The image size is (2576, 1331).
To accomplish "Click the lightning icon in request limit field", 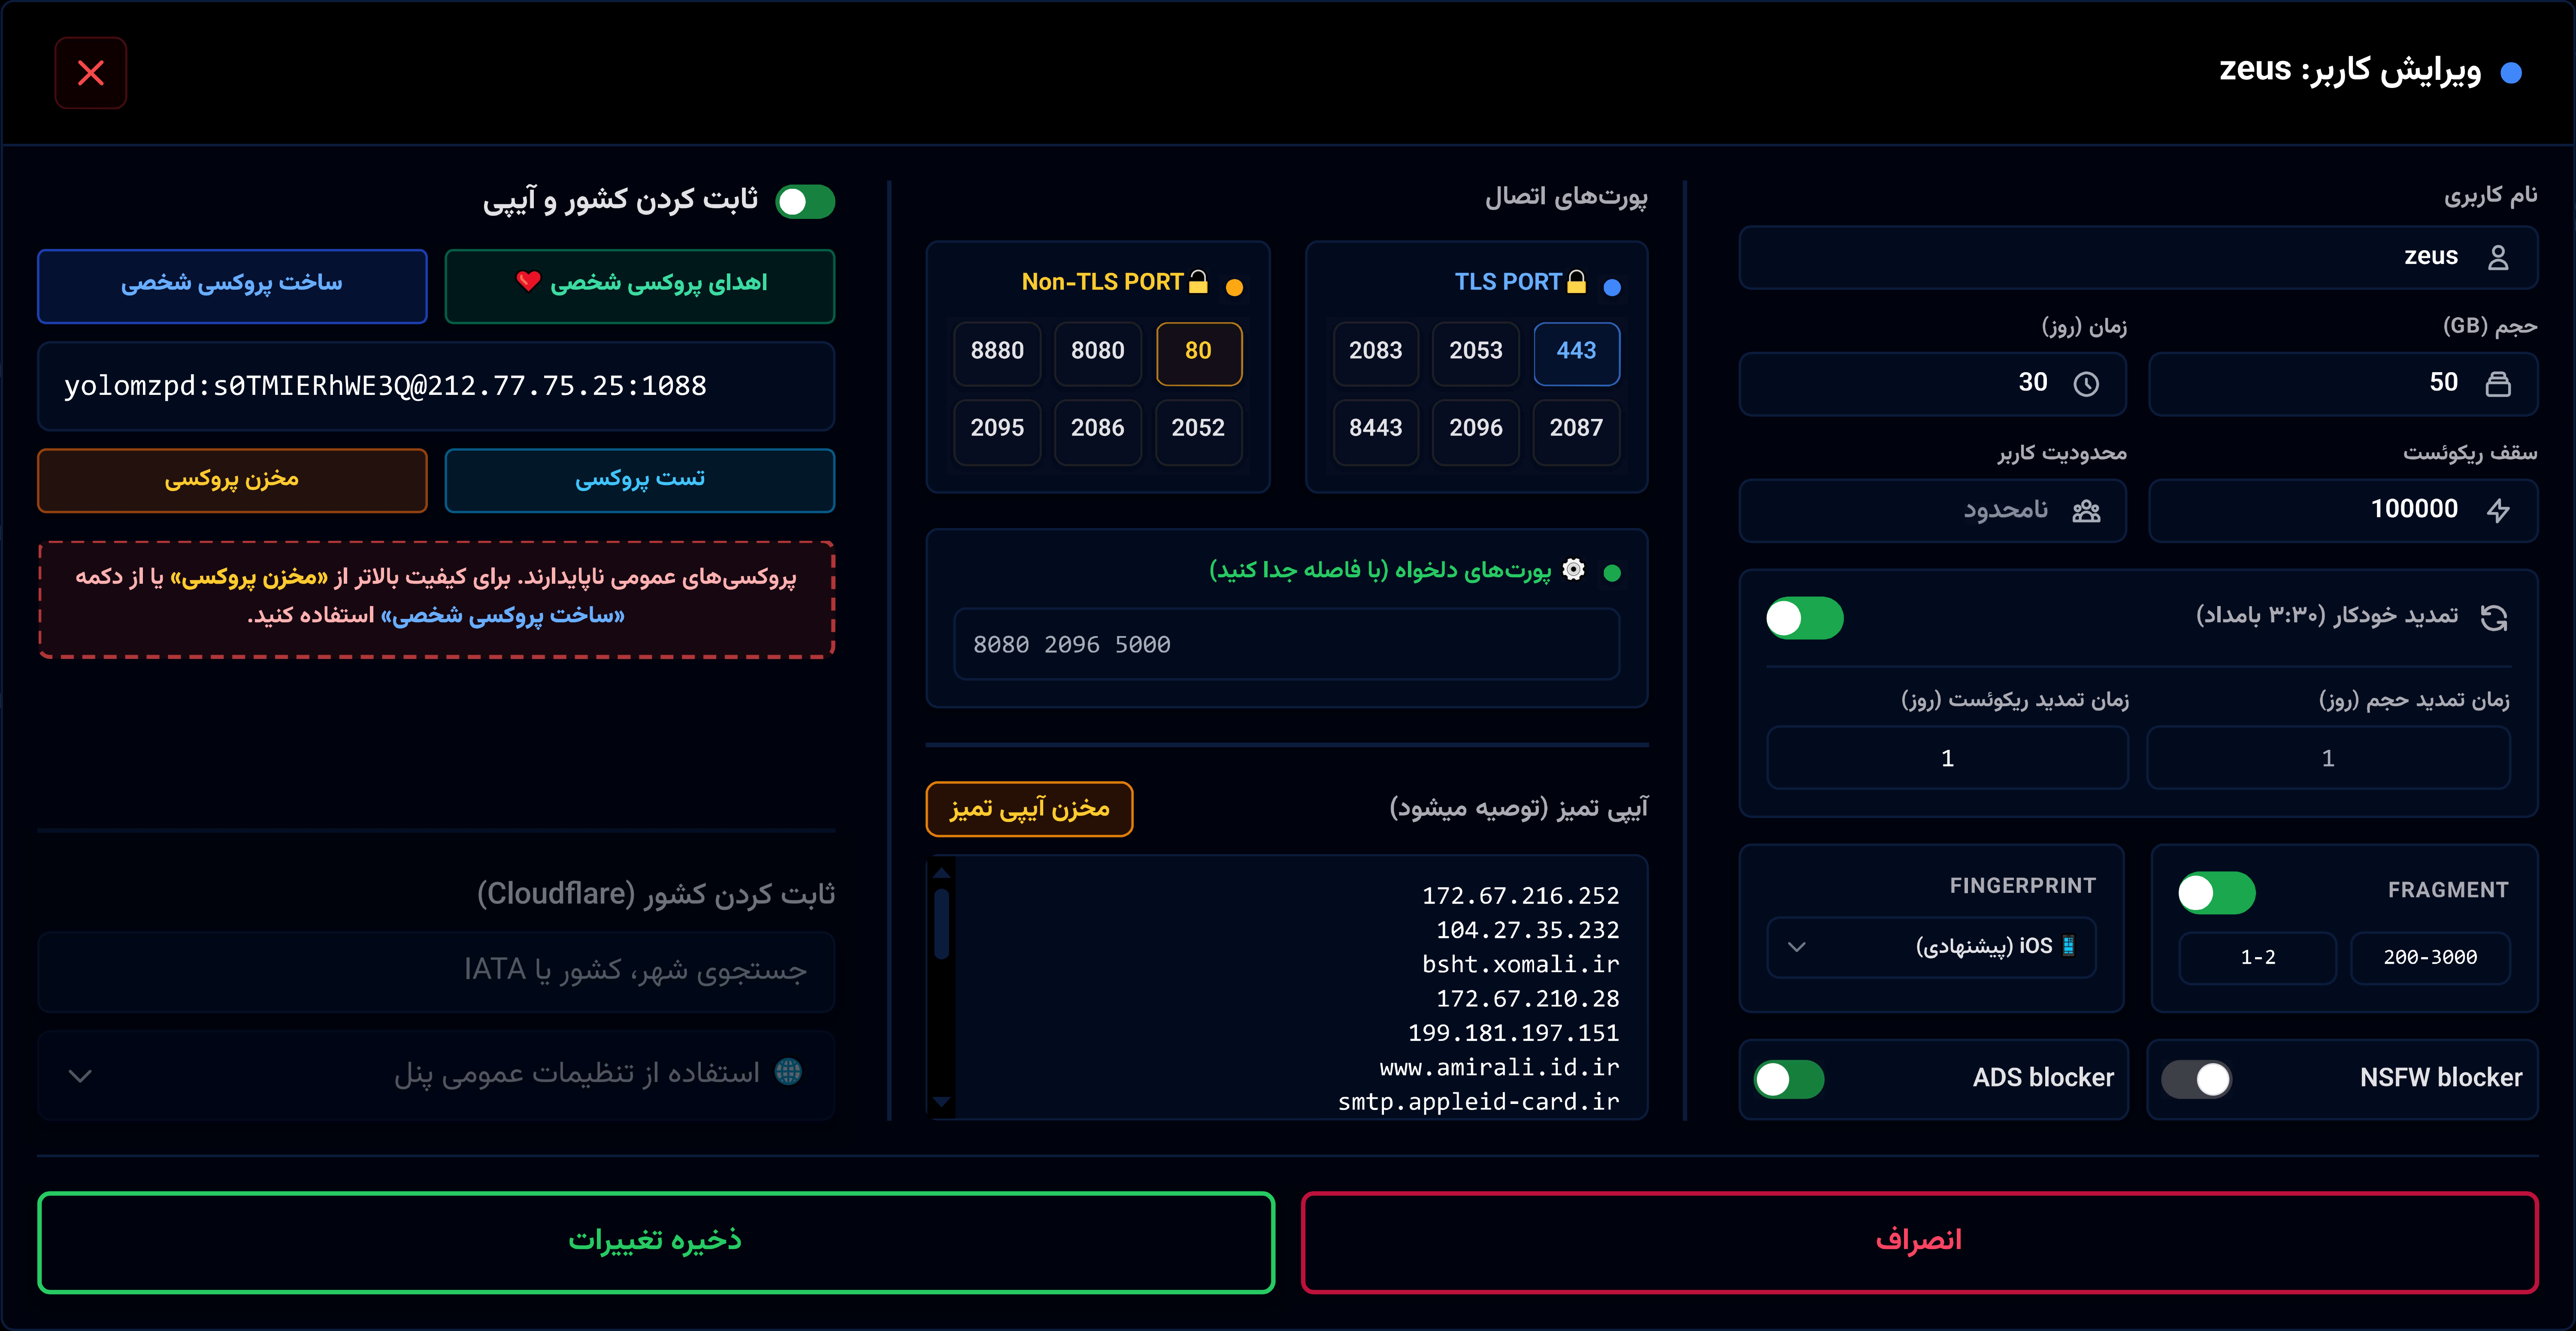I will pos(2498,511).
